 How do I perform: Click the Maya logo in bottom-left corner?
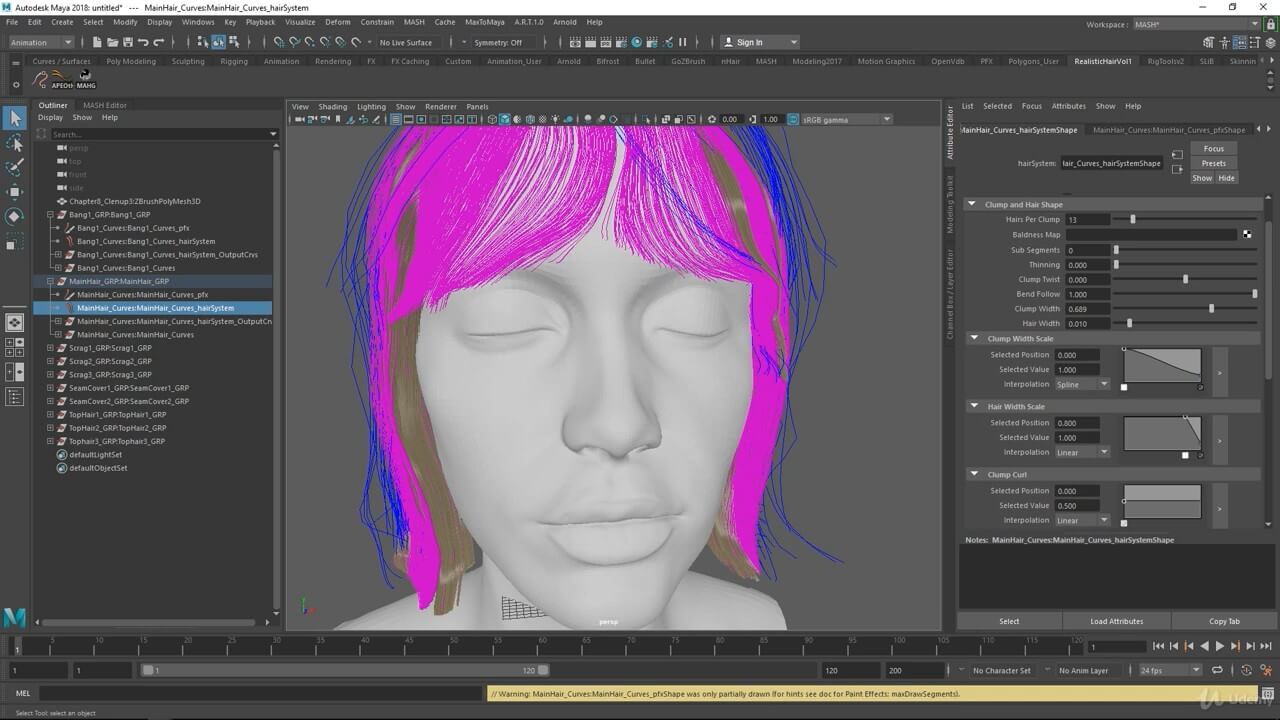point(14,617)
